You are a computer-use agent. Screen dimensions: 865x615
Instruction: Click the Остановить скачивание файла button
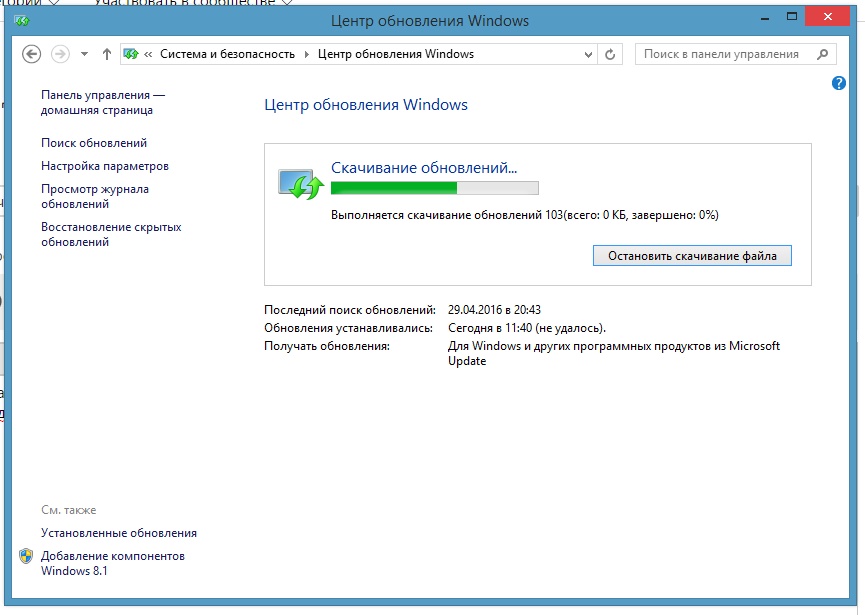tap(692, 256)
